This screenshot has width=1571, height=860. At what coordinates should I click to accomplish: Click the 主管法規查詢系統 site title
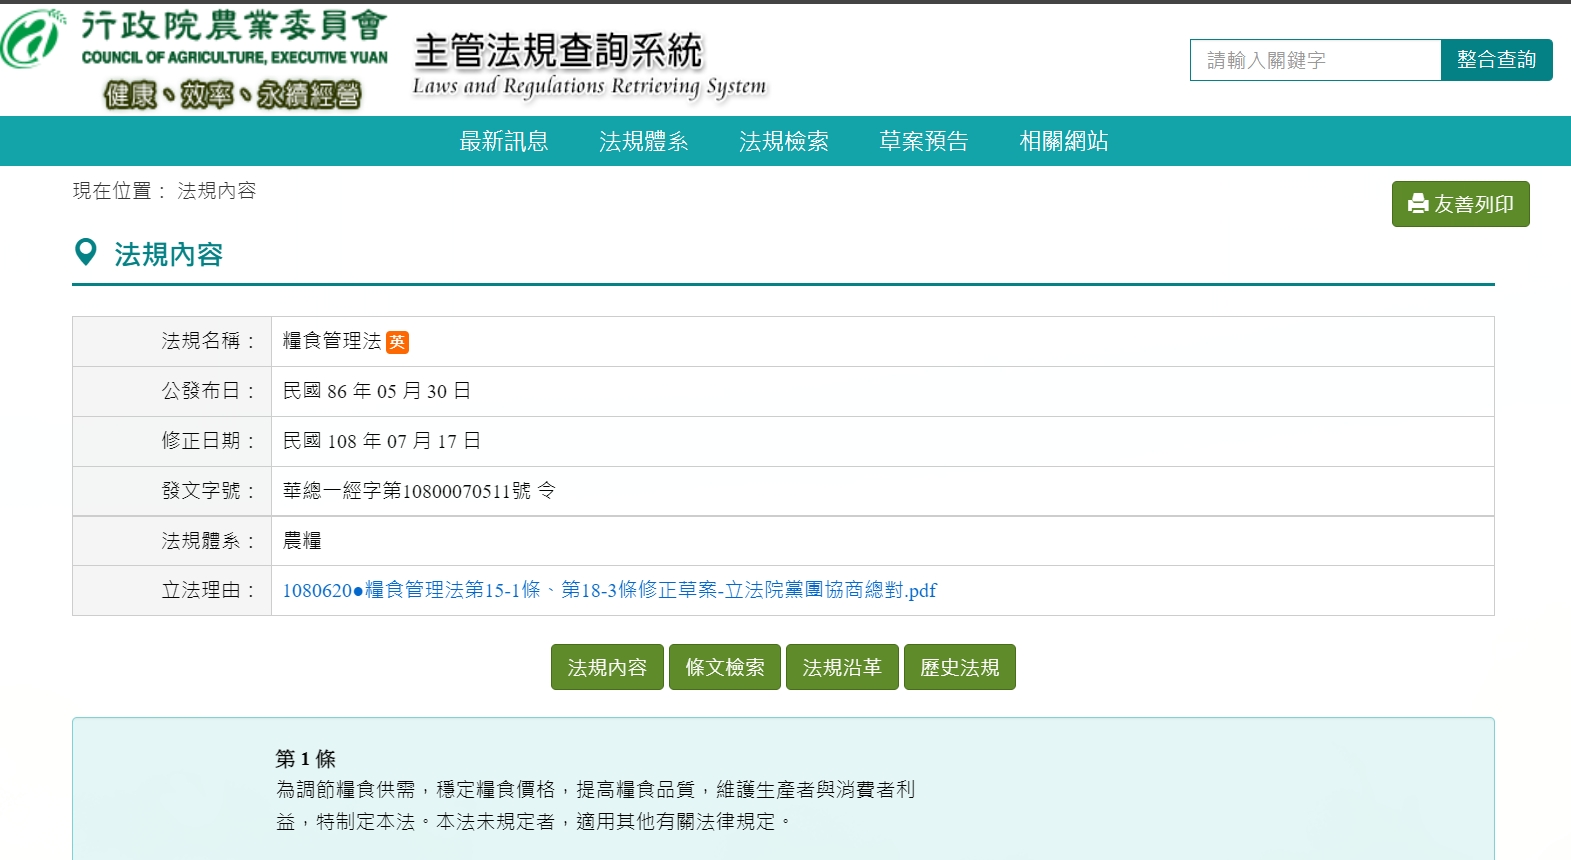pos(558,51)
